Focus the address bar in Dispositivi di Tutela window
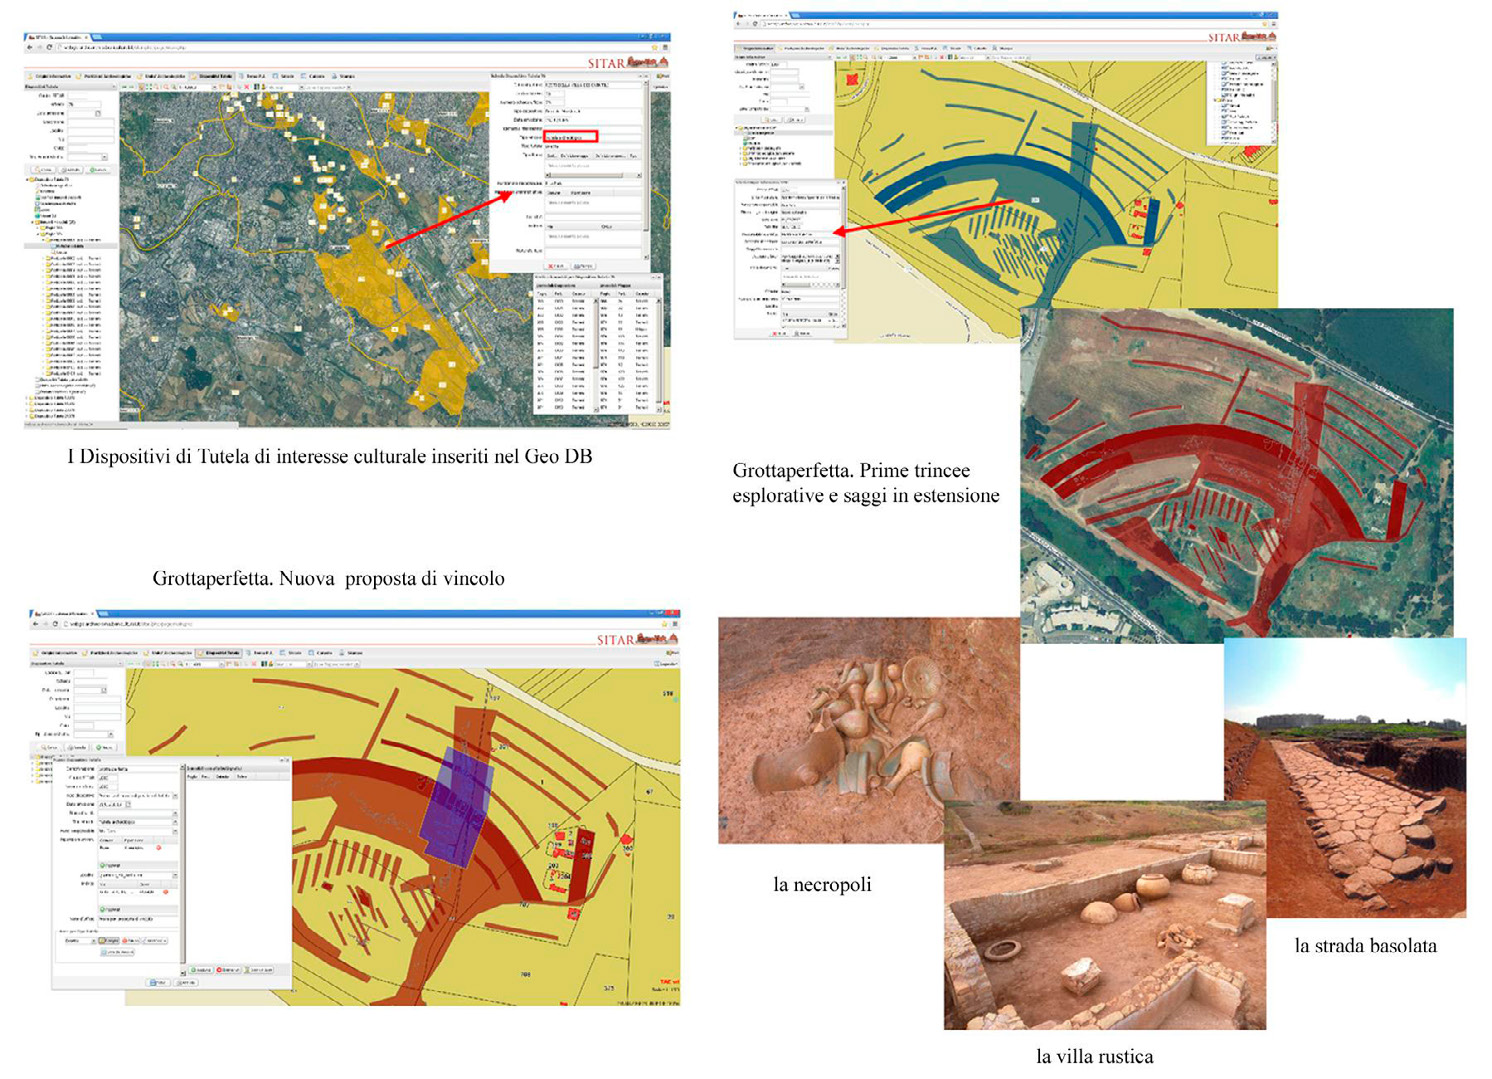This screenshot has width=1492, height=1079. pos(350,47)
